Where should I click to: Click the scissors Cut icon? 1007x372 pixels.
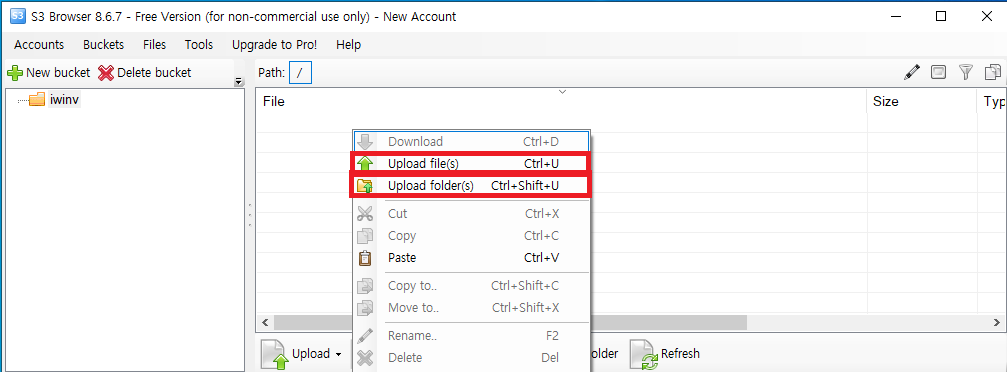(365, 214)
